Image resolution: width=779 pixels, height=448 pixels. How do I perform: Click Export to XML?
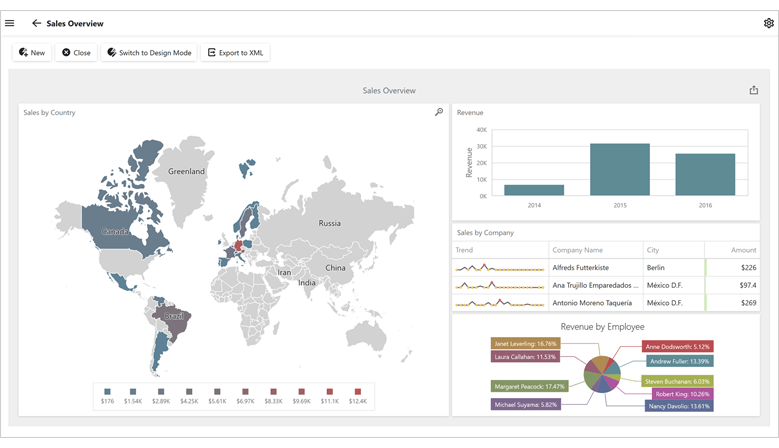(235, 52)
